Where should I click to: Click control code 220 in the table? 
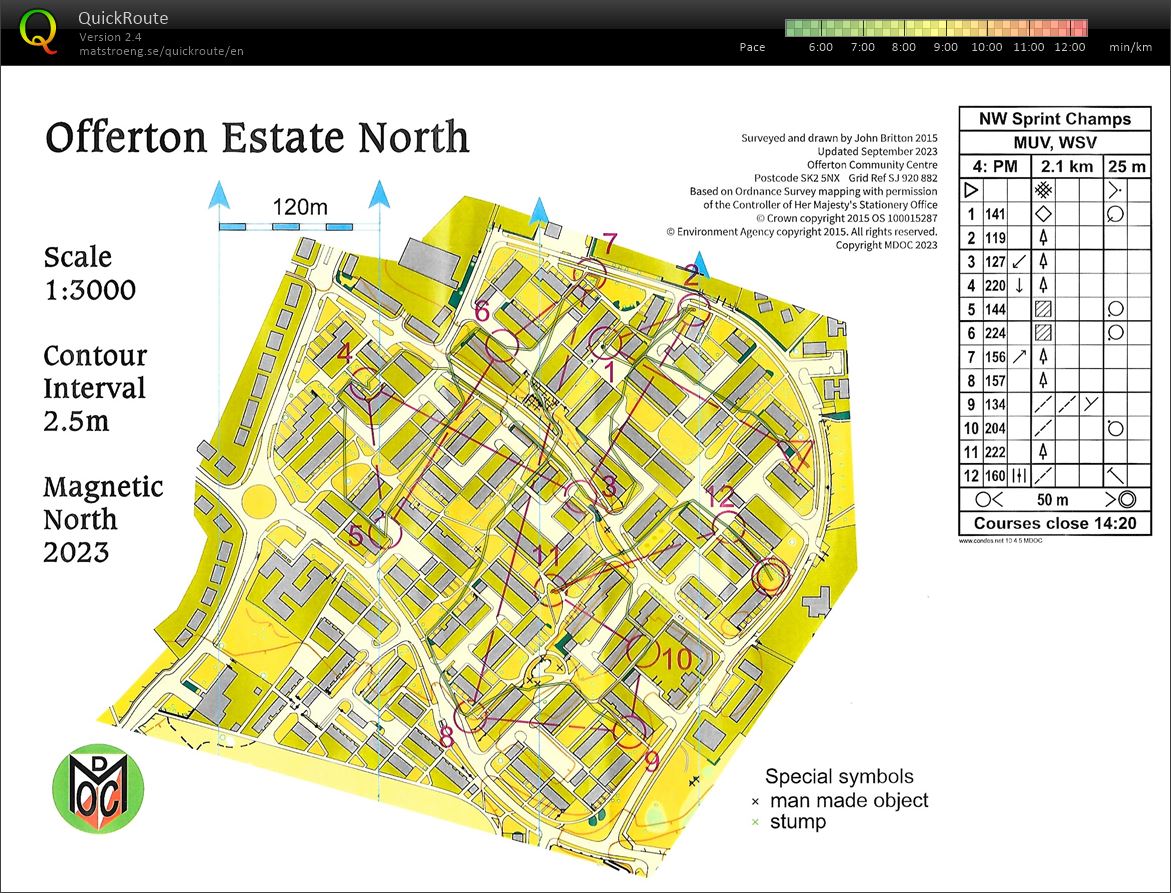point(995,285)
